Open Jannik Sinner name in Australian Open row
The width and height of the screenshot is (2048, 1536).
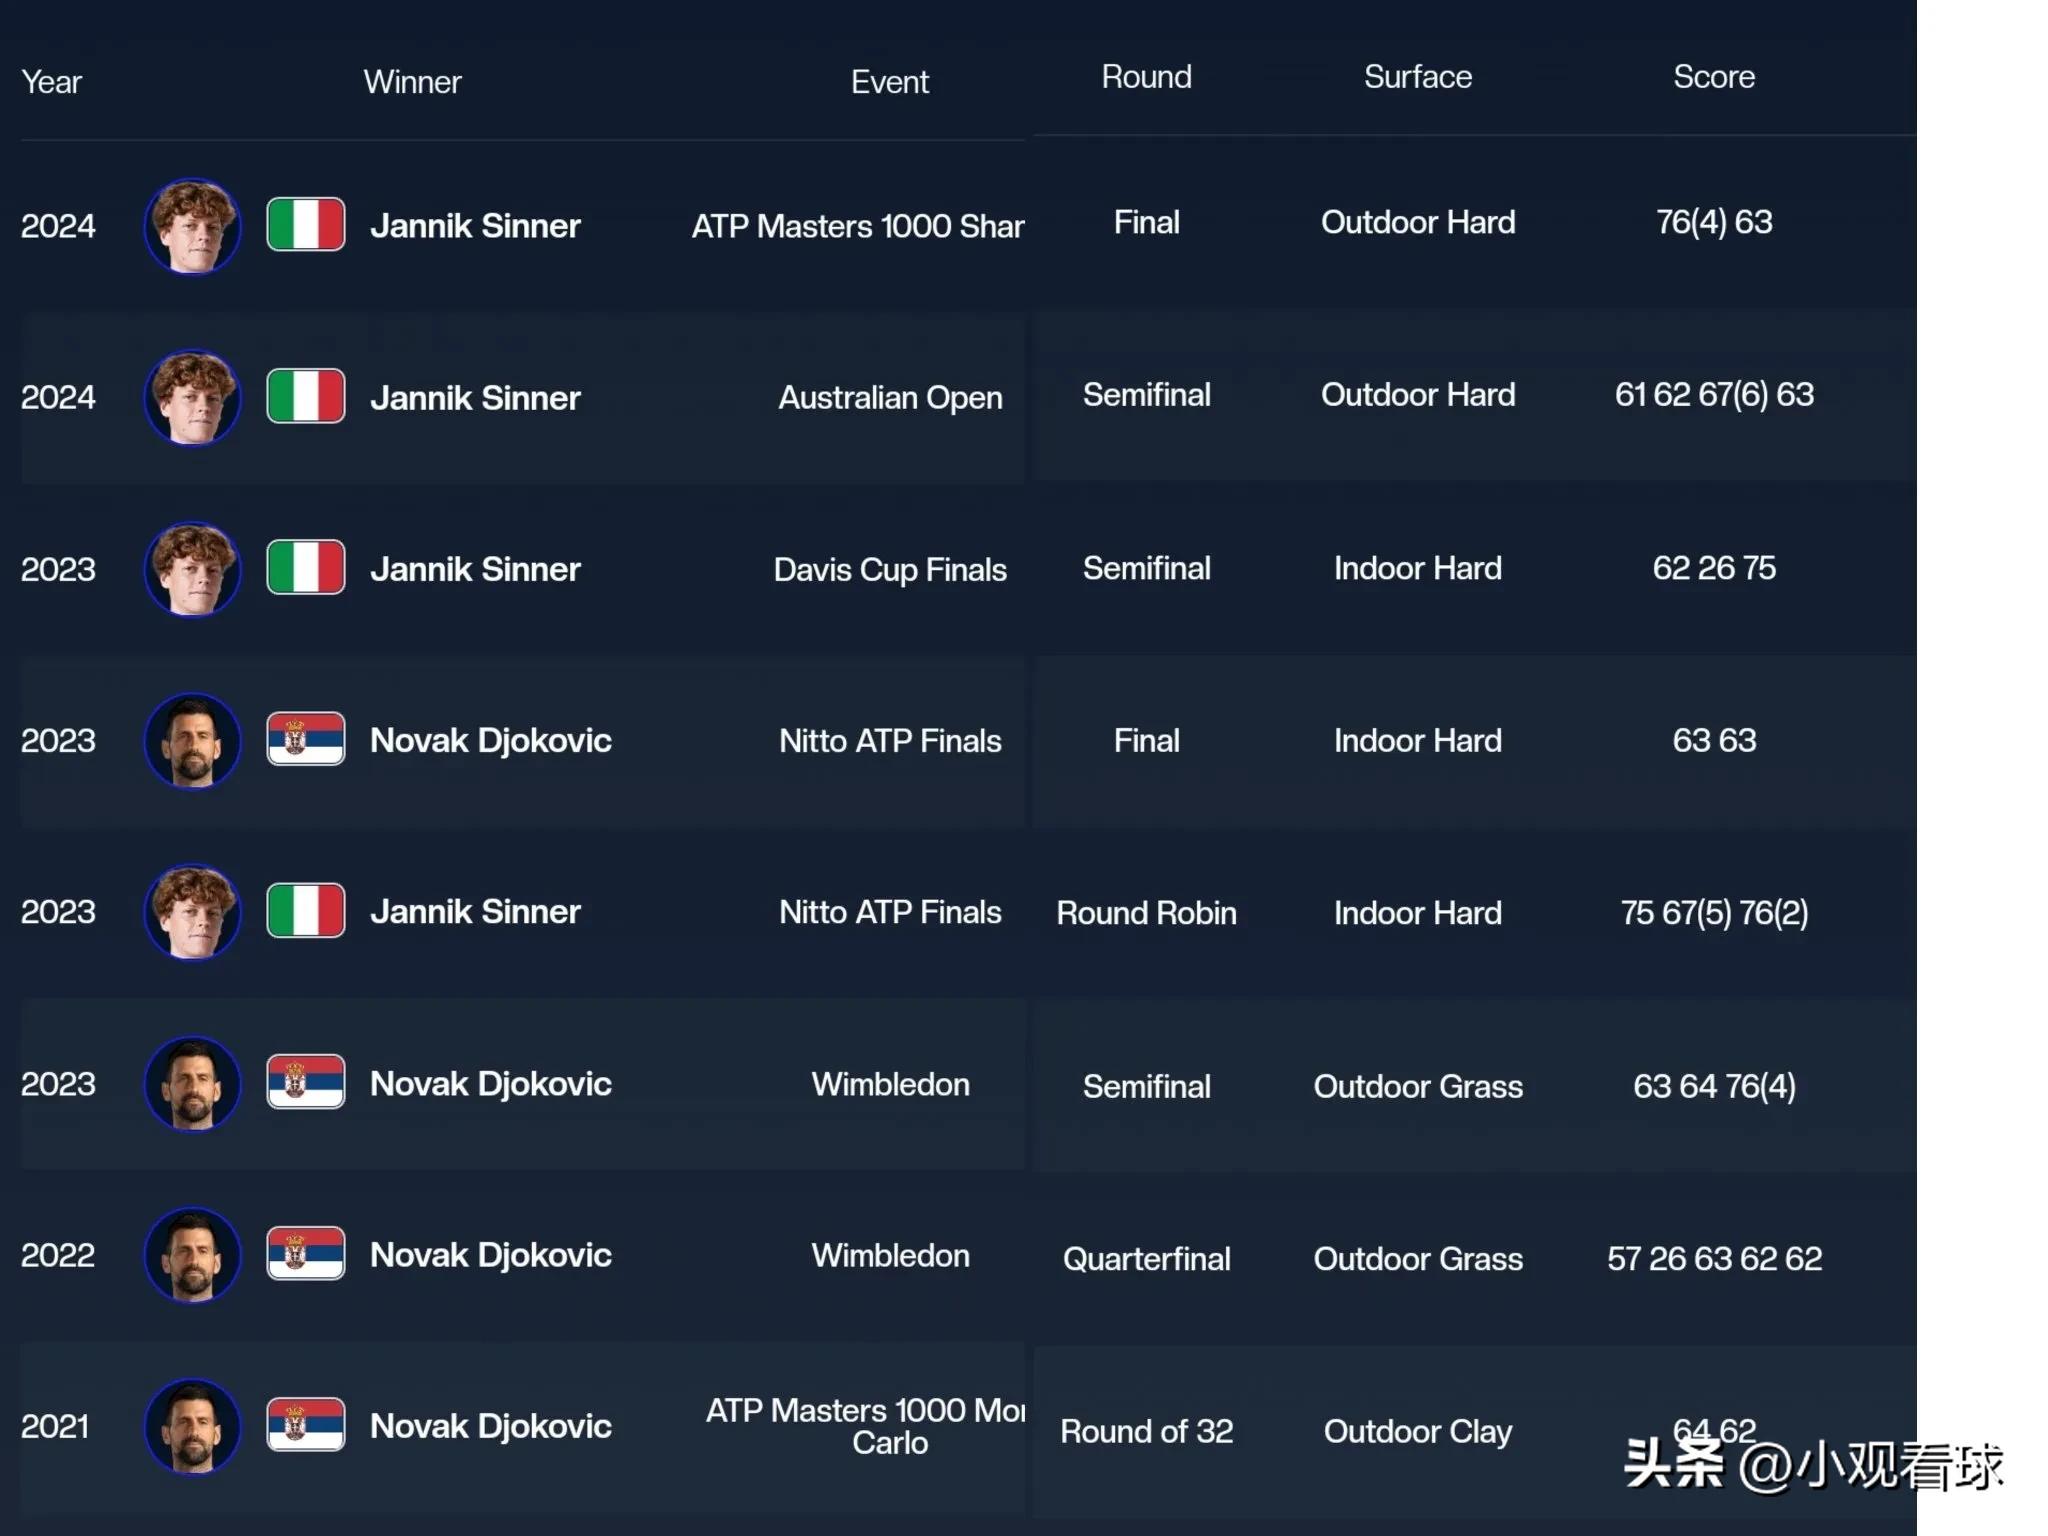[475, 398]
